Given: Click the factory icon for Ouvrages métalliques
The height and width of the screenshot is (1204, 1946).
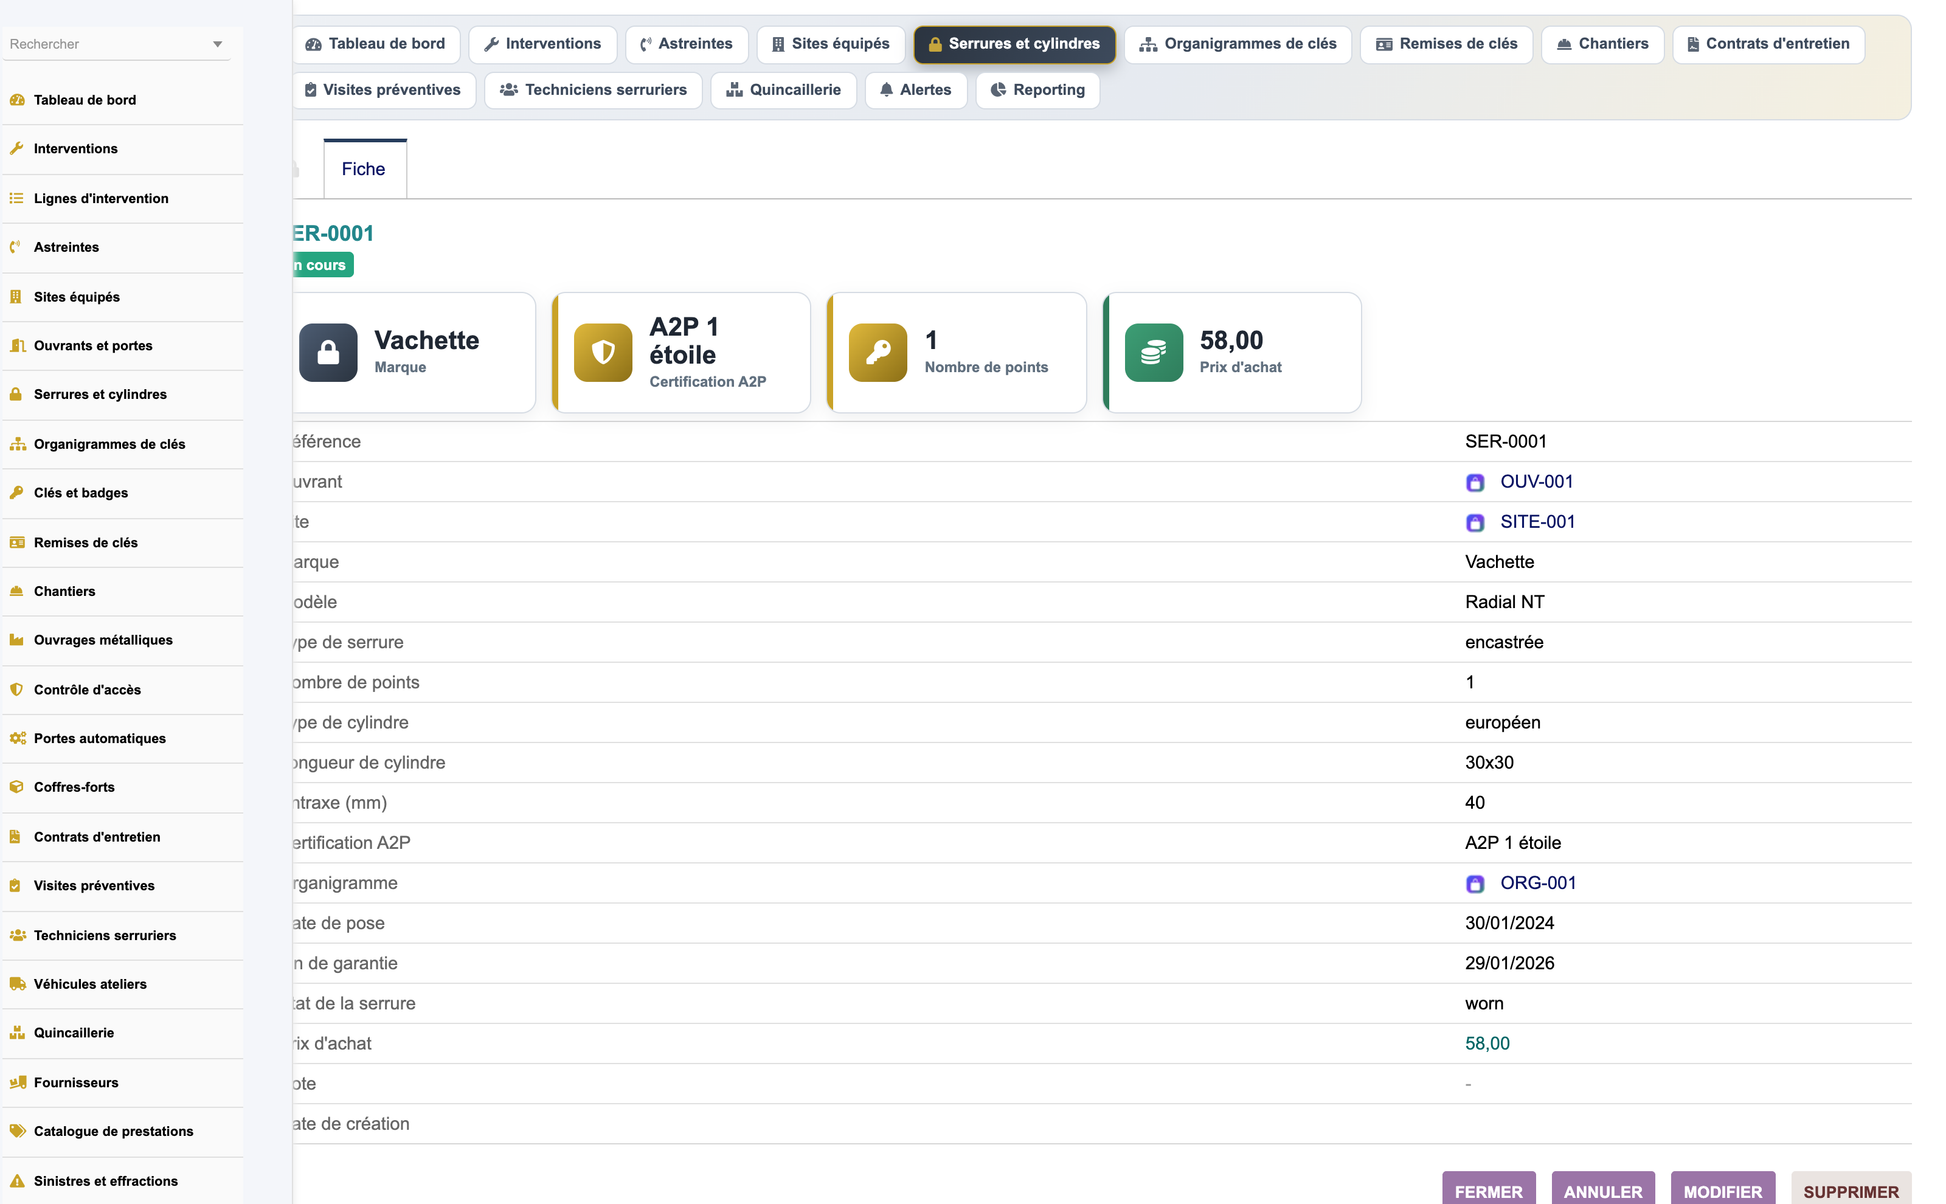Looking at the screenshot, I should 17,640.
